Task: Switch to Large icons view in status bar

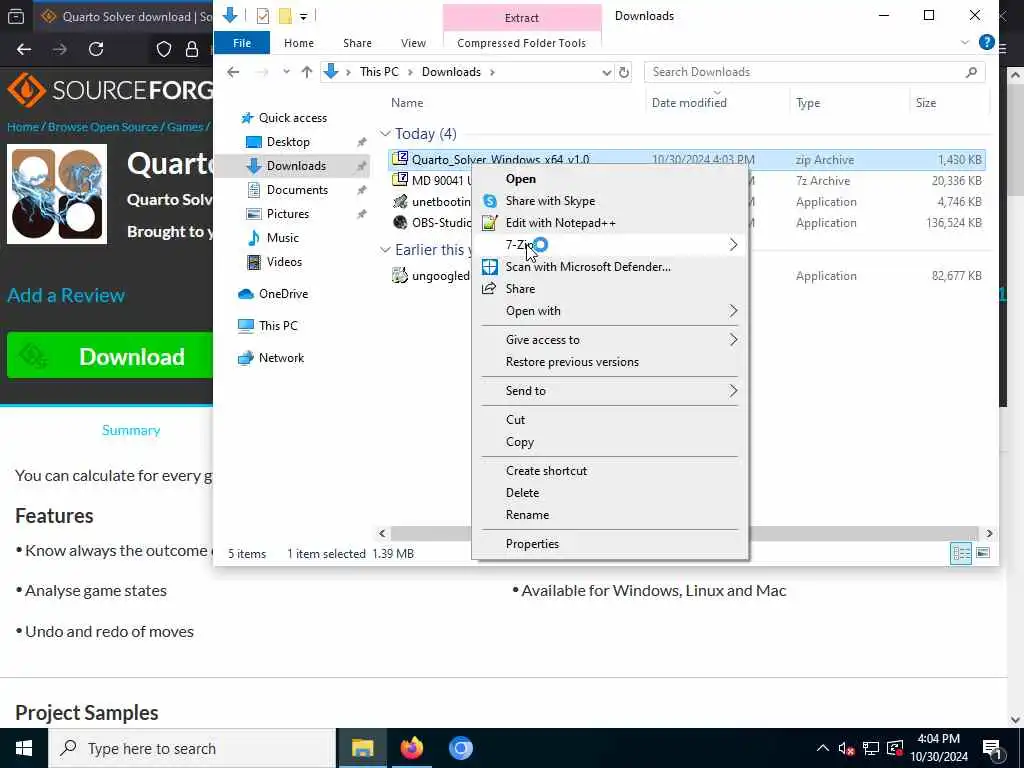Action: 983,554
